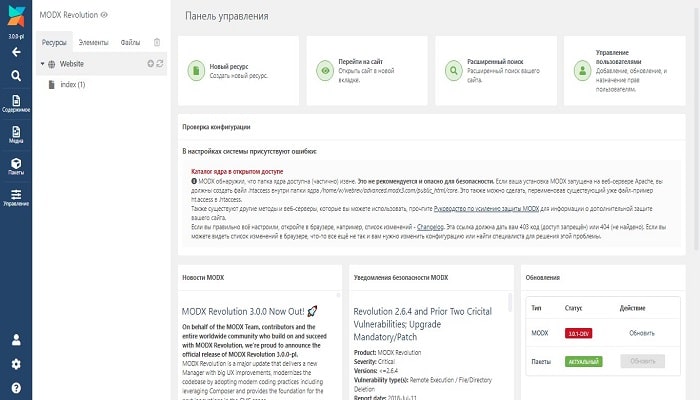The height and width of the screenshot is (400, 700).
Task: Open the trash bin tab icon
Action: (157, 42)
